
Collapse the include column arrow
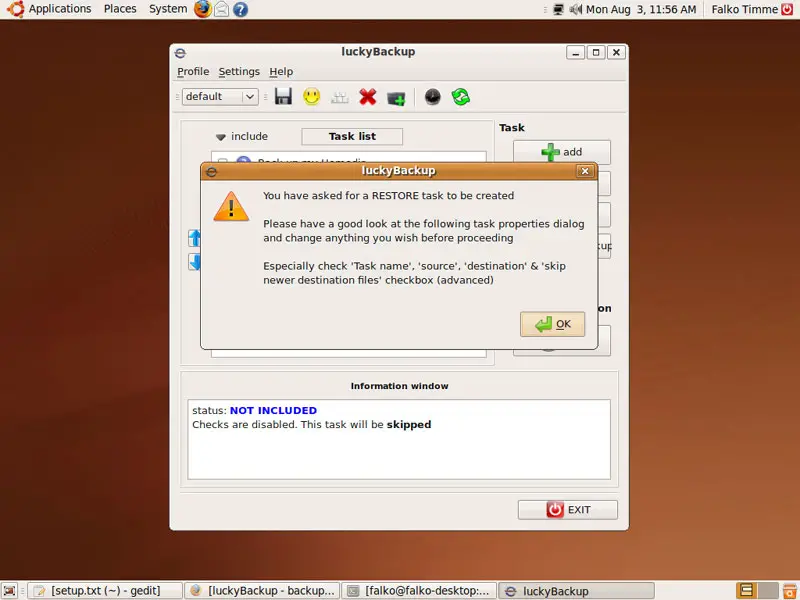point(220,137)
